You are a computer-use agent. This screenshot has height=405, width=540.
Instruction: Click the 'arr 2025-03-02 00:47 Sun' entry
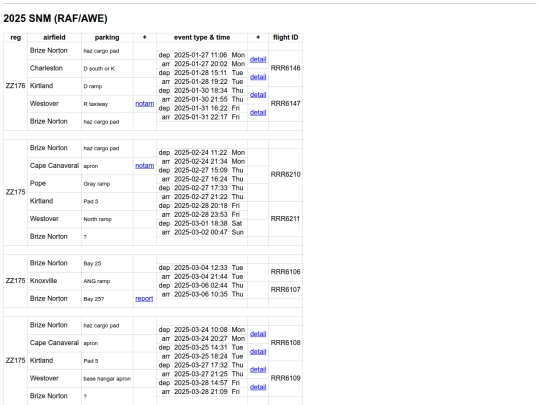coord(202,232)
